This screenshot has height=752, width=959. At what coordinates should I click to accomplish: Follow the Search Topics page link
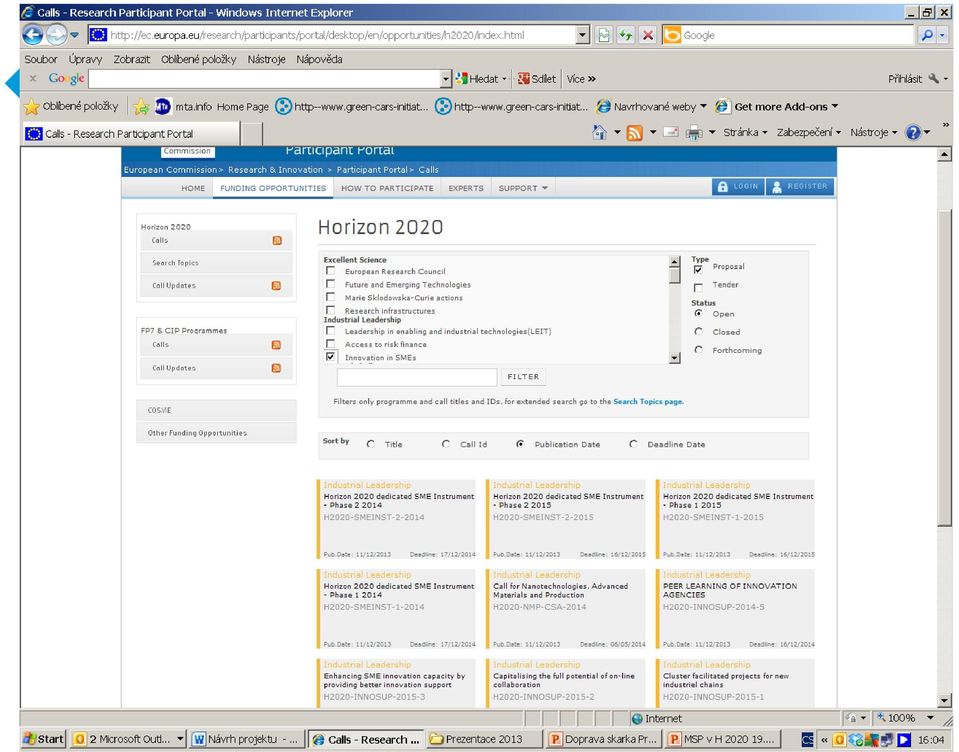pyautogui.click(x=648, y=402)
